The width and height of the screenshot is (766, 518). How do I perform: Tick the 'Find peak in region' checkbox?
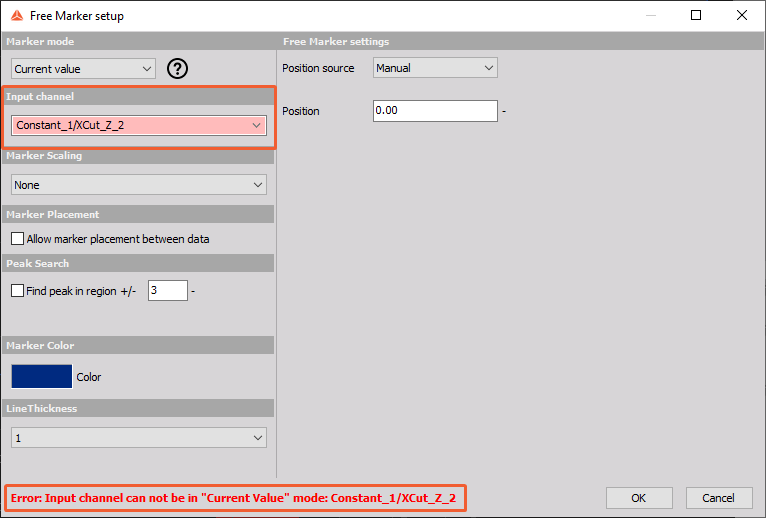click(x=18, y=291)
